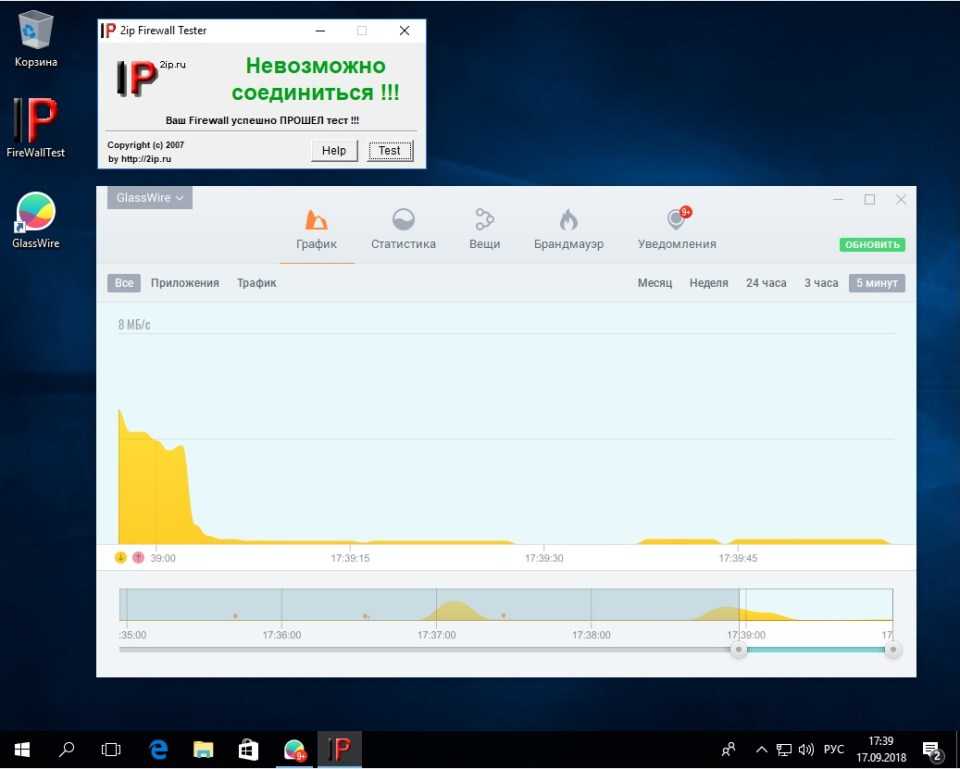Open the People icon in system tray
Image resolution: width=960 pixels, height=769 pixels.
729,749
